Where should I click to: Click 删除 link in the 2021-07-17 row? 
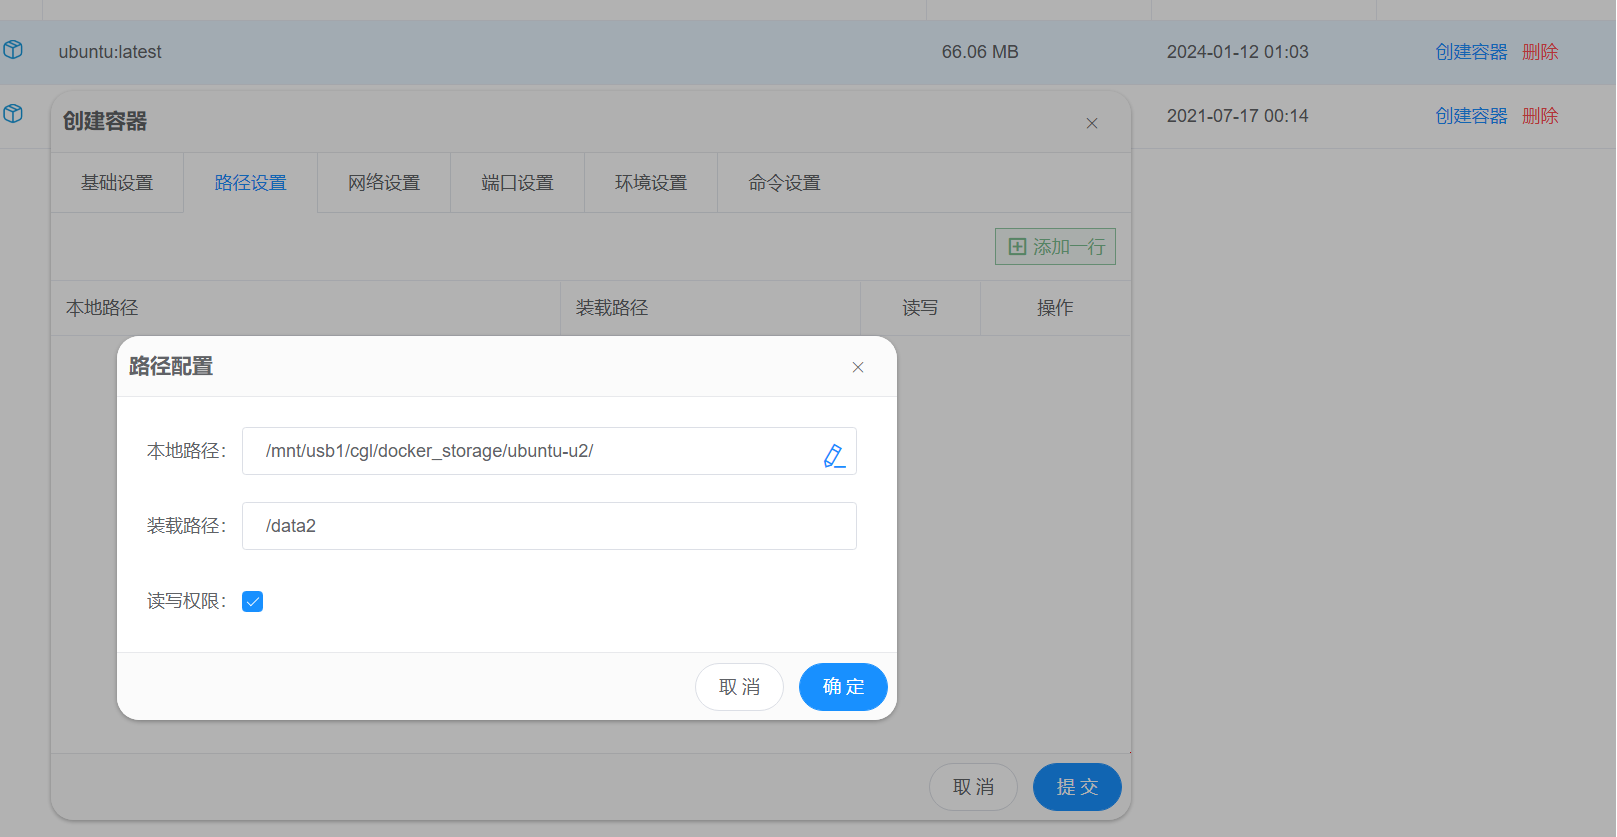pyautogui.click(x=1540, y=116)
